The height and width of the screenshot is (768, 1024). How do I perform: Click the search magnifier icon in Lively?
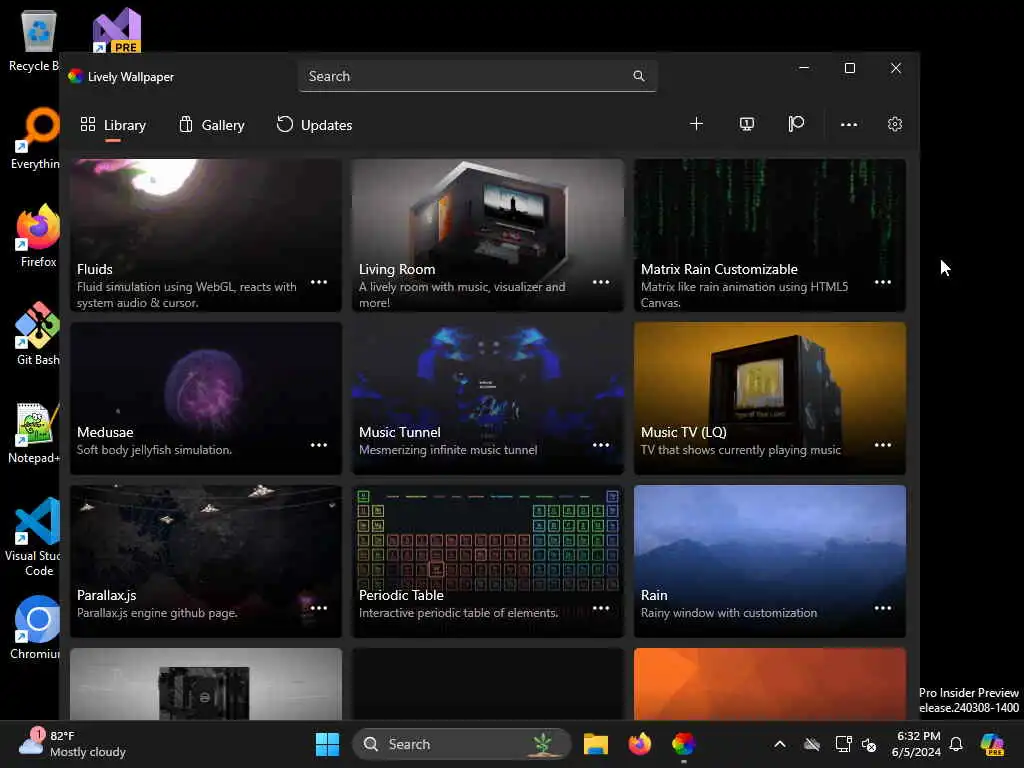pos(639,76)
